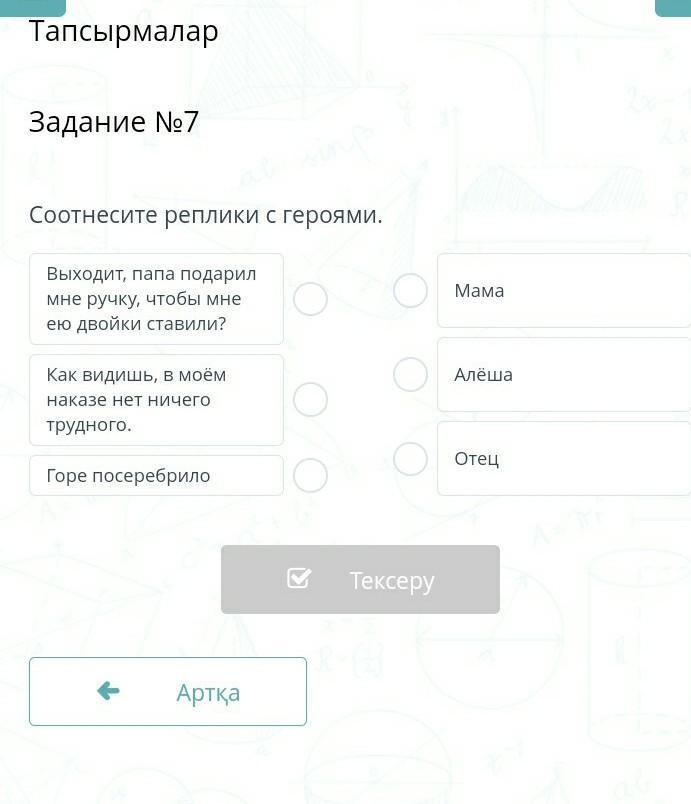Click the teal tab in the top-left corner
This screenshot has height=804, width=691.
tap(33, 7)
